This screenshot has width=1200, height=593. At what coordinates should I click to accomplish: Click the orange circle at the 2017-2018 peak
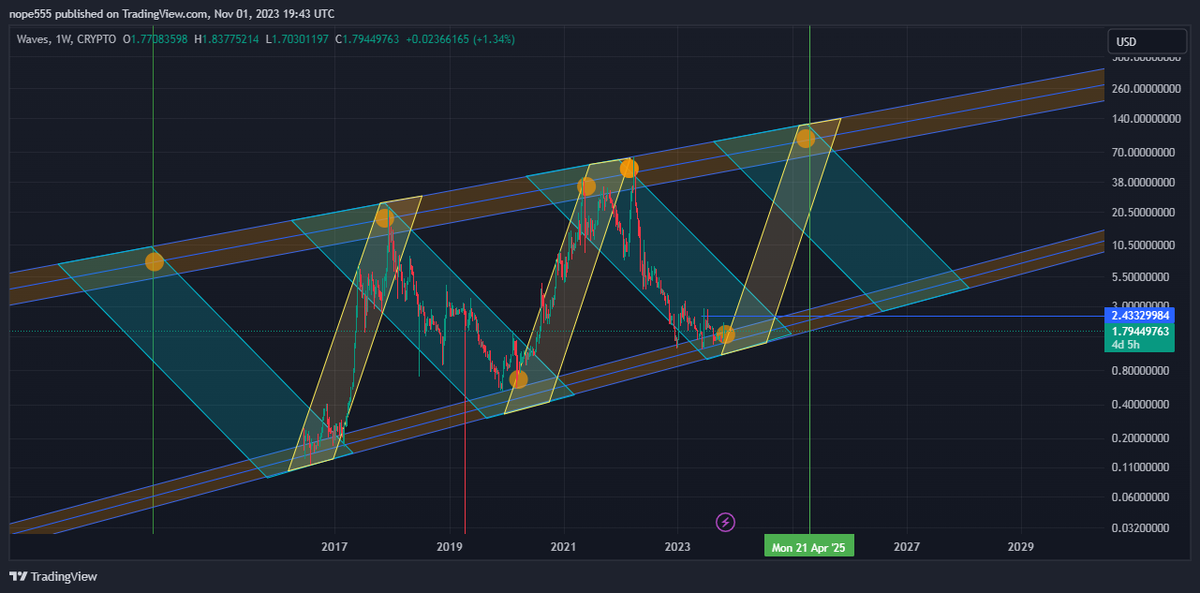385,218
